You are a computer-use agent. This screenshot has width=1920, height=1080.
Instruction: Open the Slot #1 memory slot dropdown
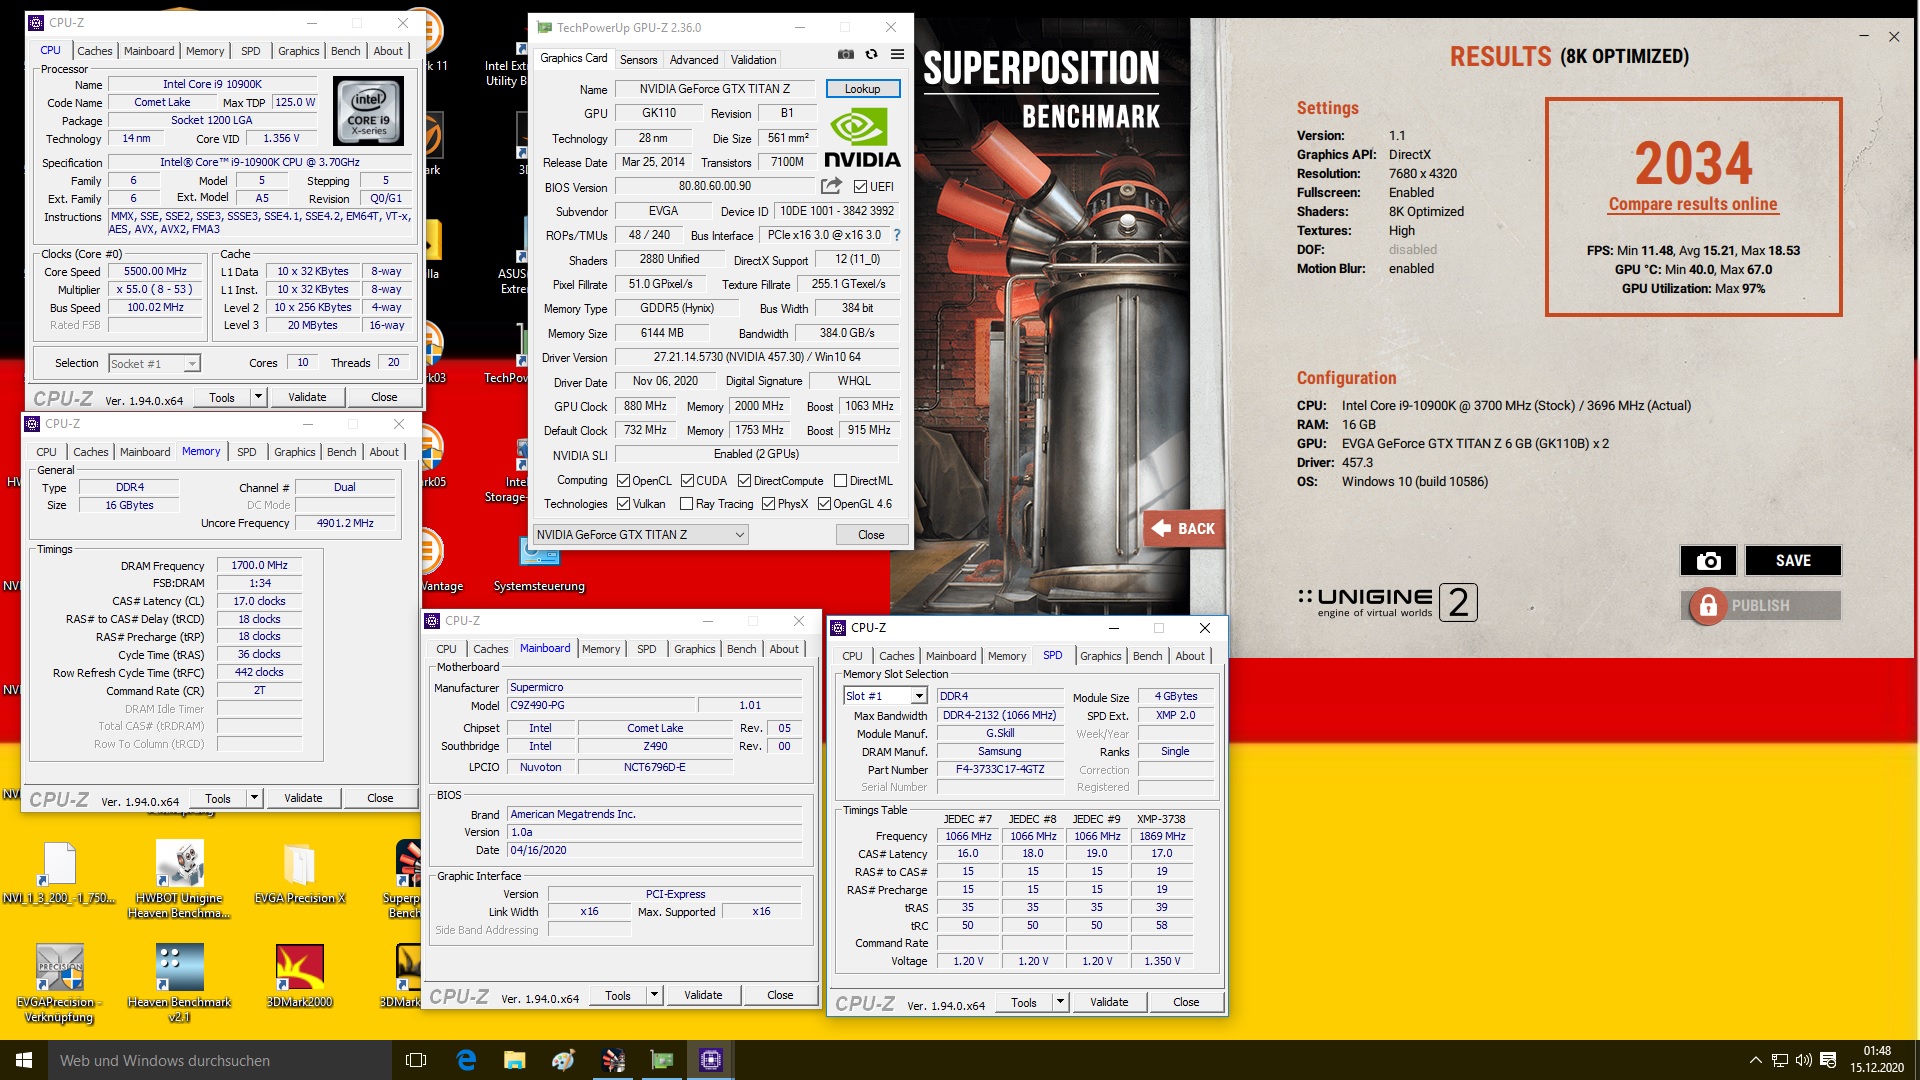885,696
